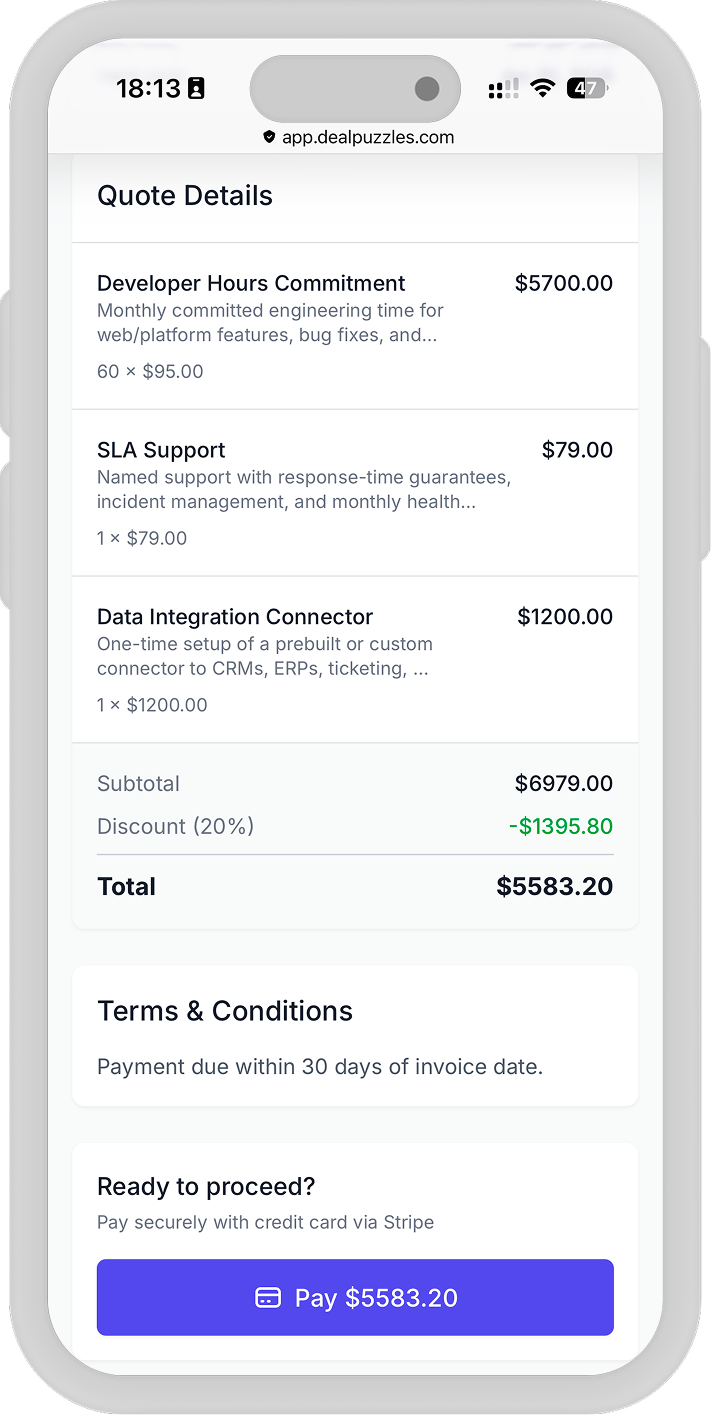Select the Developer Hours Commitment line item
711x1415 pixels.
[251, 283]
